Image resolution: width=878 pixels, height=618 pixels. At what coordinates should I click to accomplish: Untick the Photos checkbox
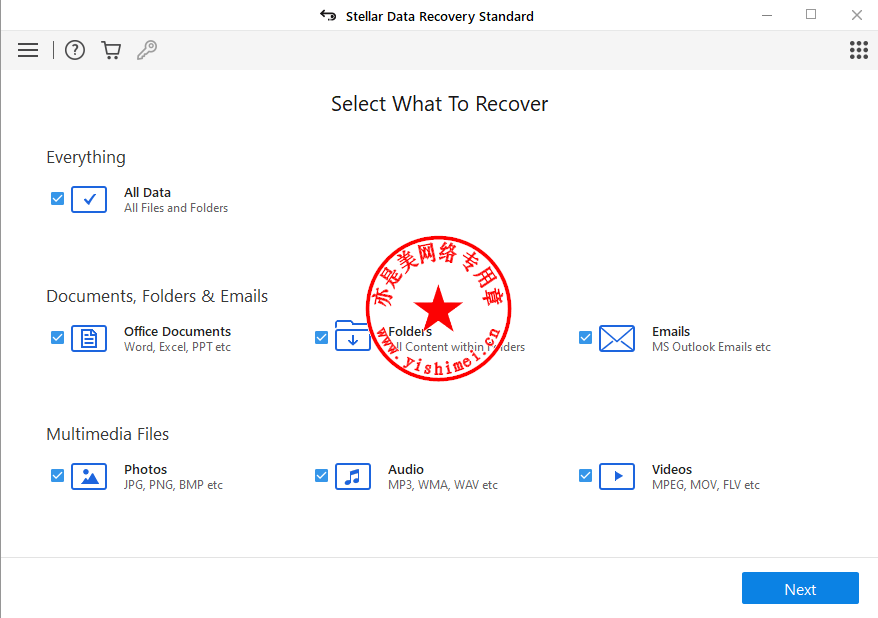[57, 476]
